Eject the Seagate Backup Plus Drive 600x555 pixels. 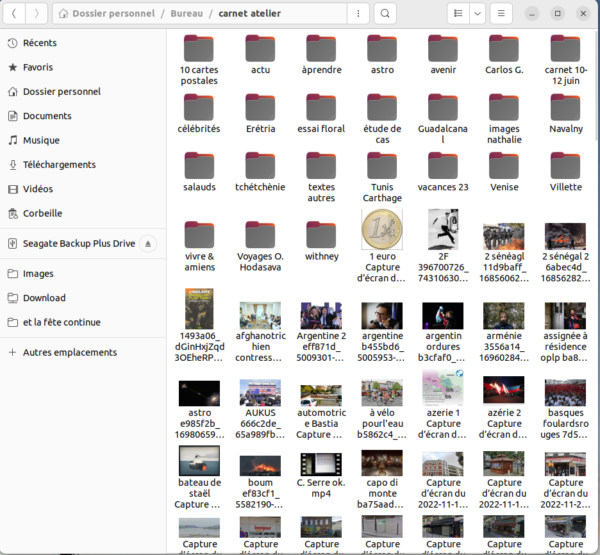[148, 243]
